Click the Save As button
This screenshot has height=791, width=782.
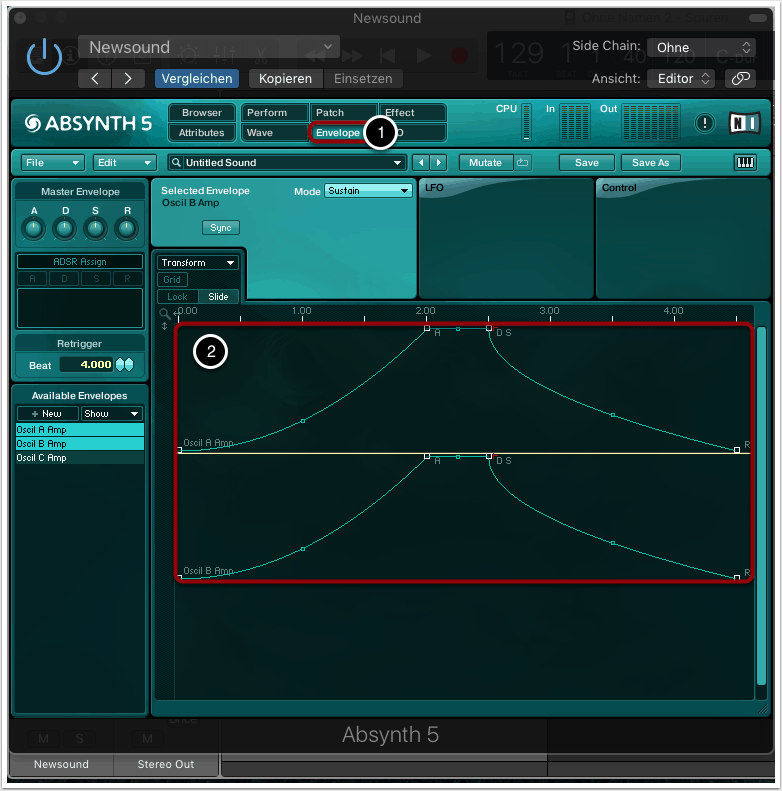click(650, 162)
